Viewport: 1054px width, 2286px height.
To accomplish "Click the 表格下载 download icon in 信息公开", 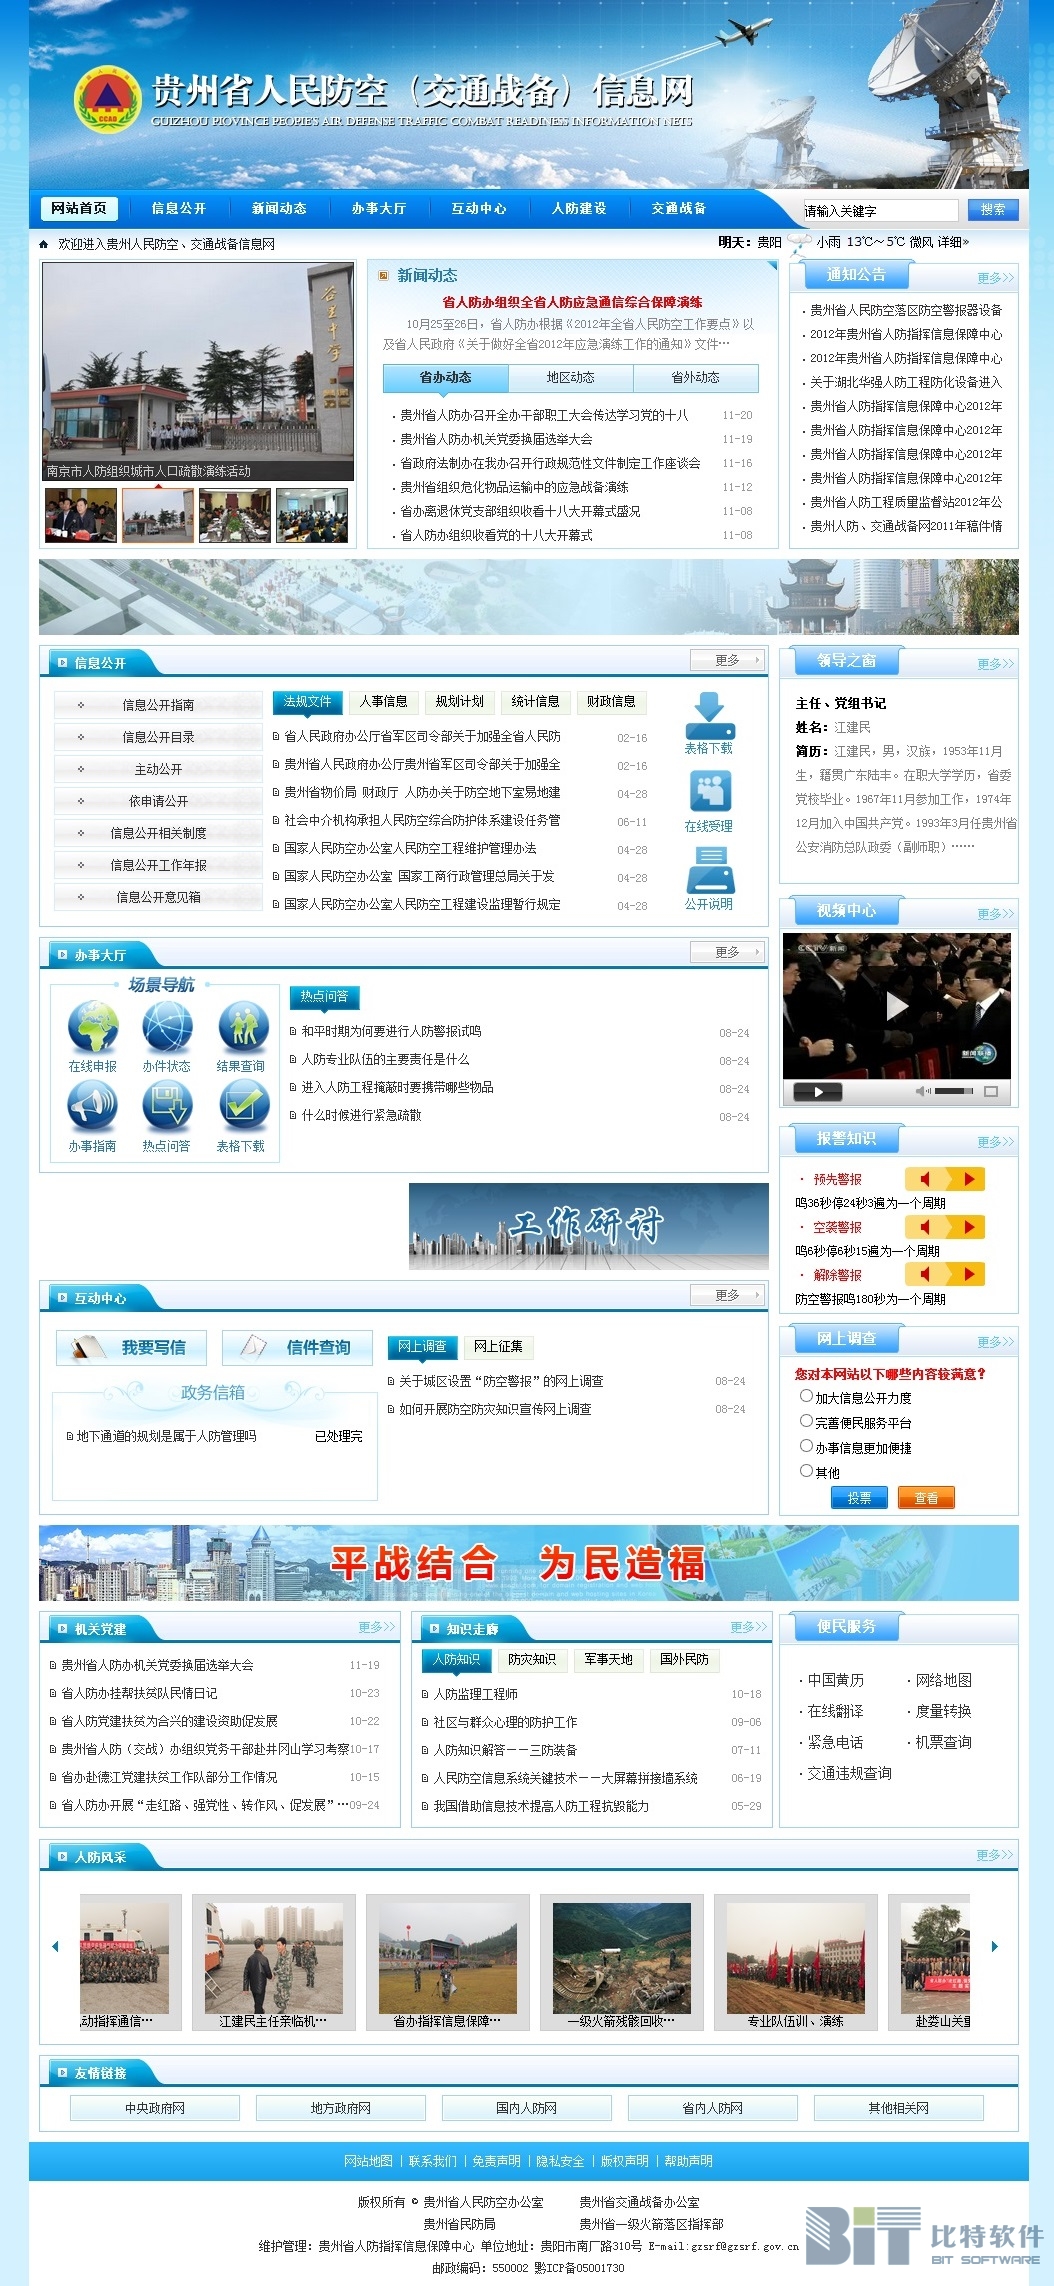I will tap(709, 714).
